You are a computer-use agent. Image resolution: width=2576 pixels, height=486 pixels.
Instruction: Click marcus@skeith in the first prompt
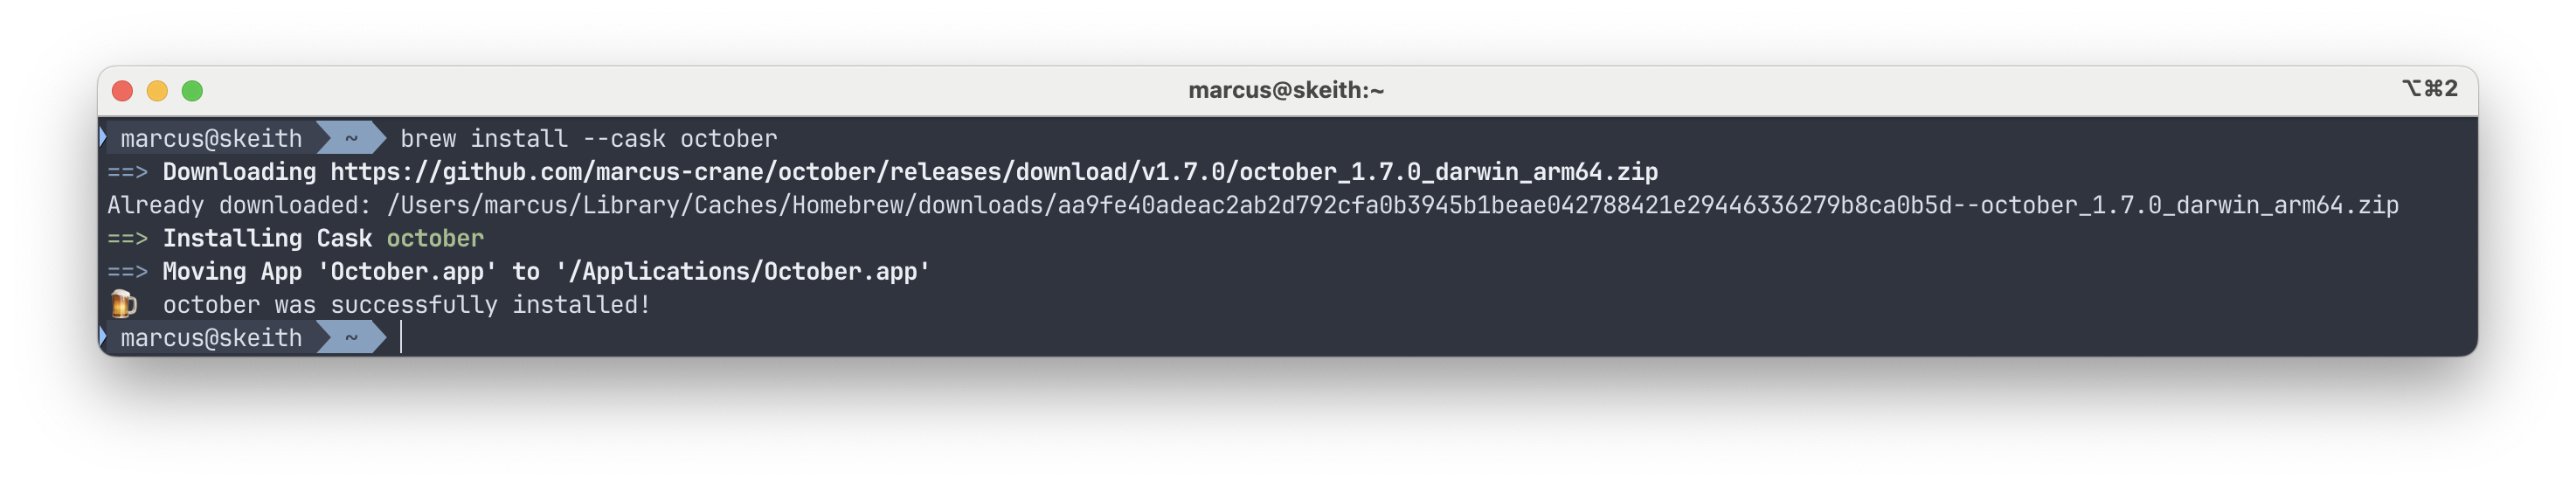(x=211, y=139)
